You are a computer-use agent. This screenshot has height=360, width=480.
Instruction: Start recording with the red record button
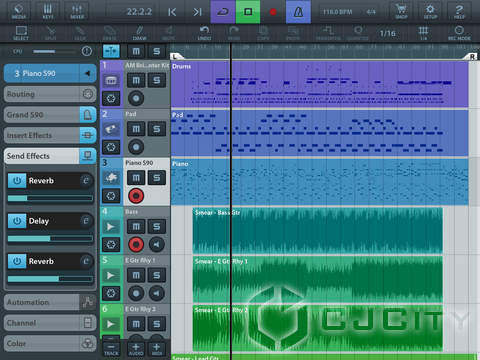273,12
